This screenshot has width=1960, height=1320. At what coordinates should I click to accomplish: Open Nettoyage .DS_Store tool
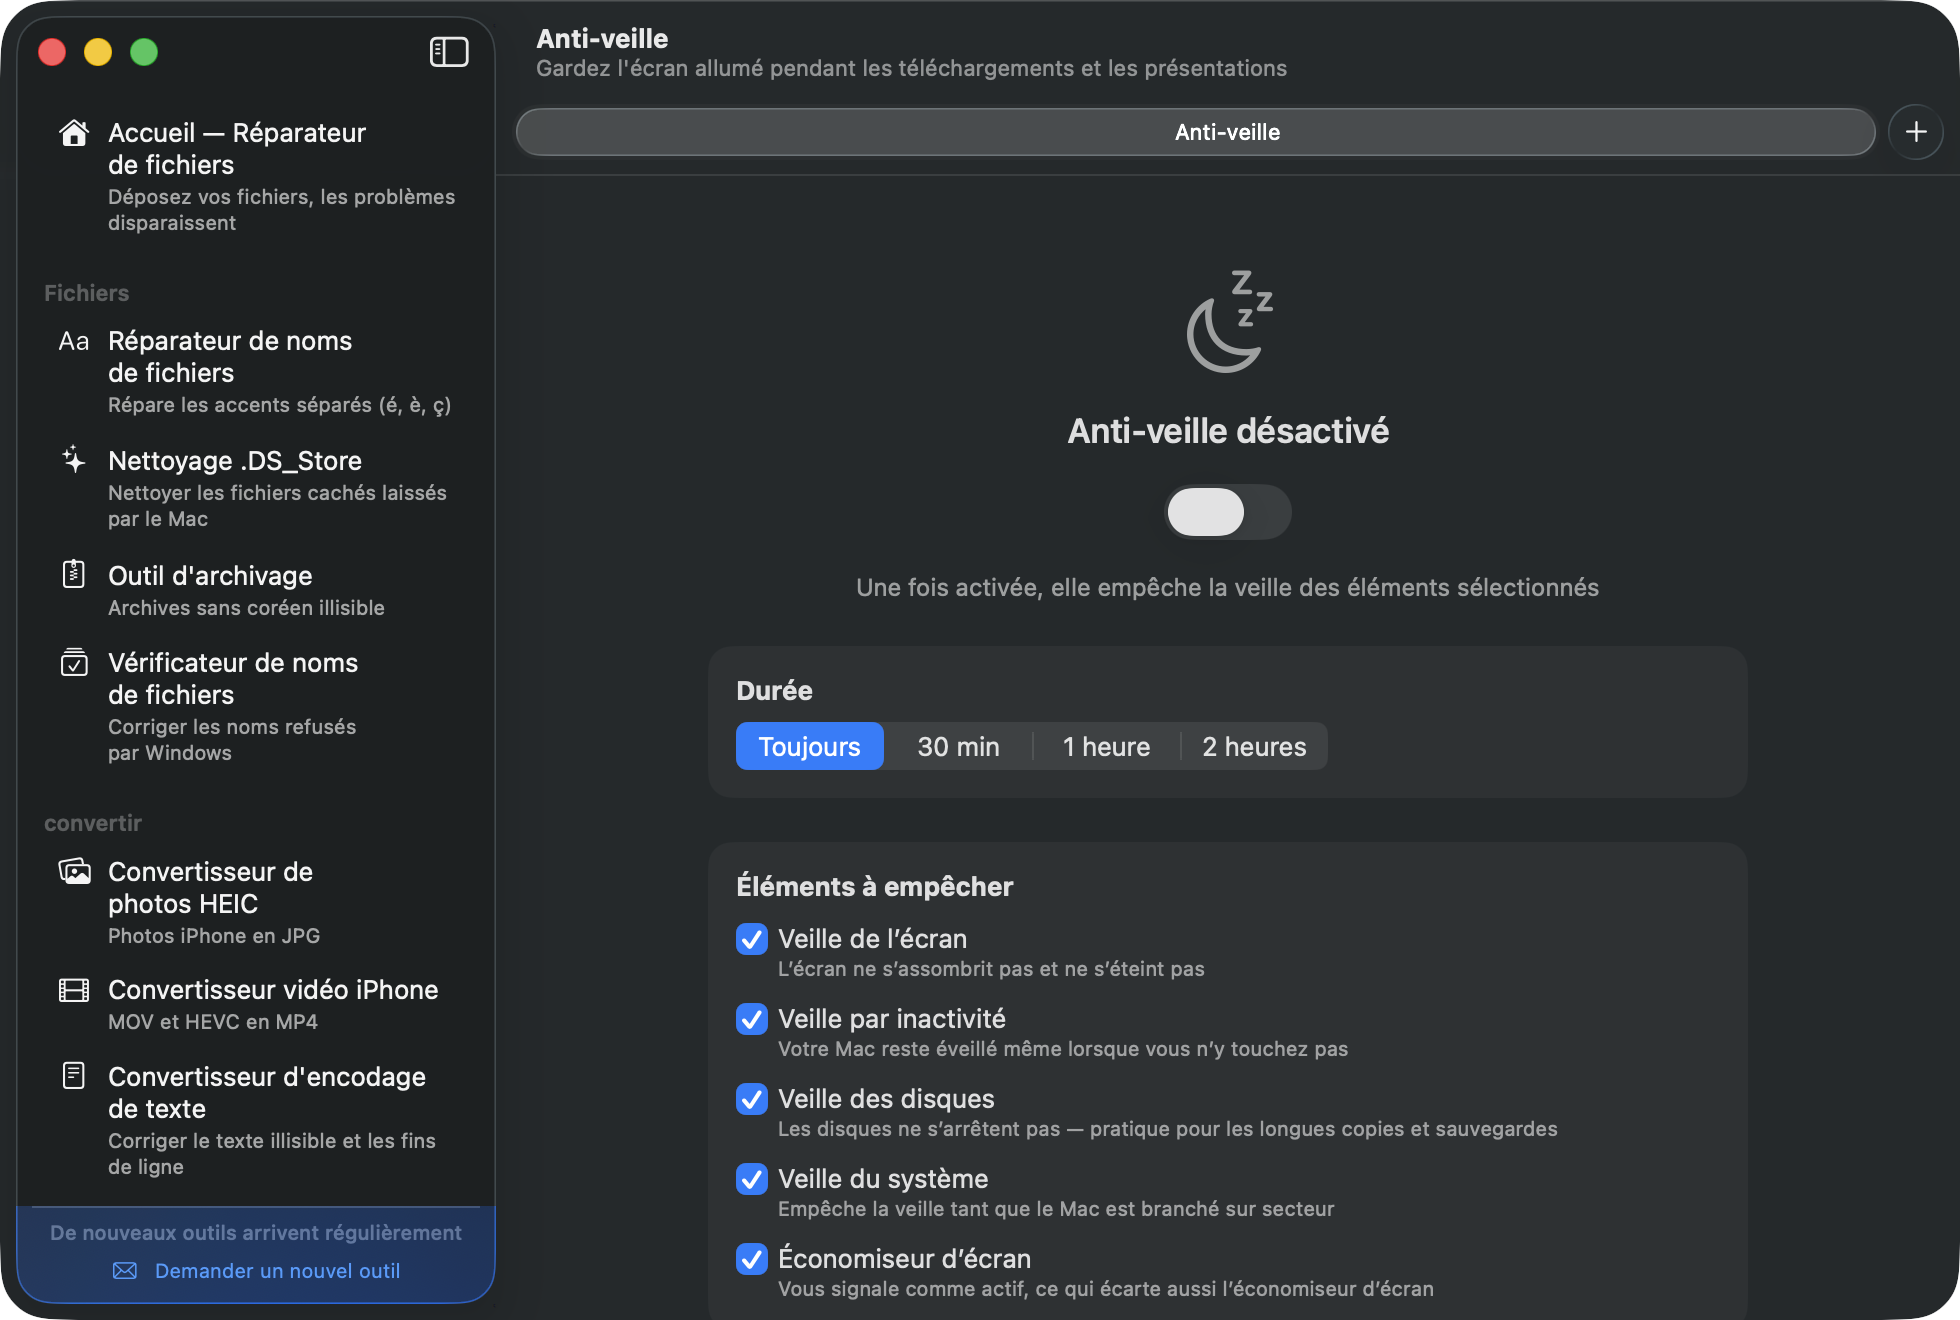click(256, 488)
